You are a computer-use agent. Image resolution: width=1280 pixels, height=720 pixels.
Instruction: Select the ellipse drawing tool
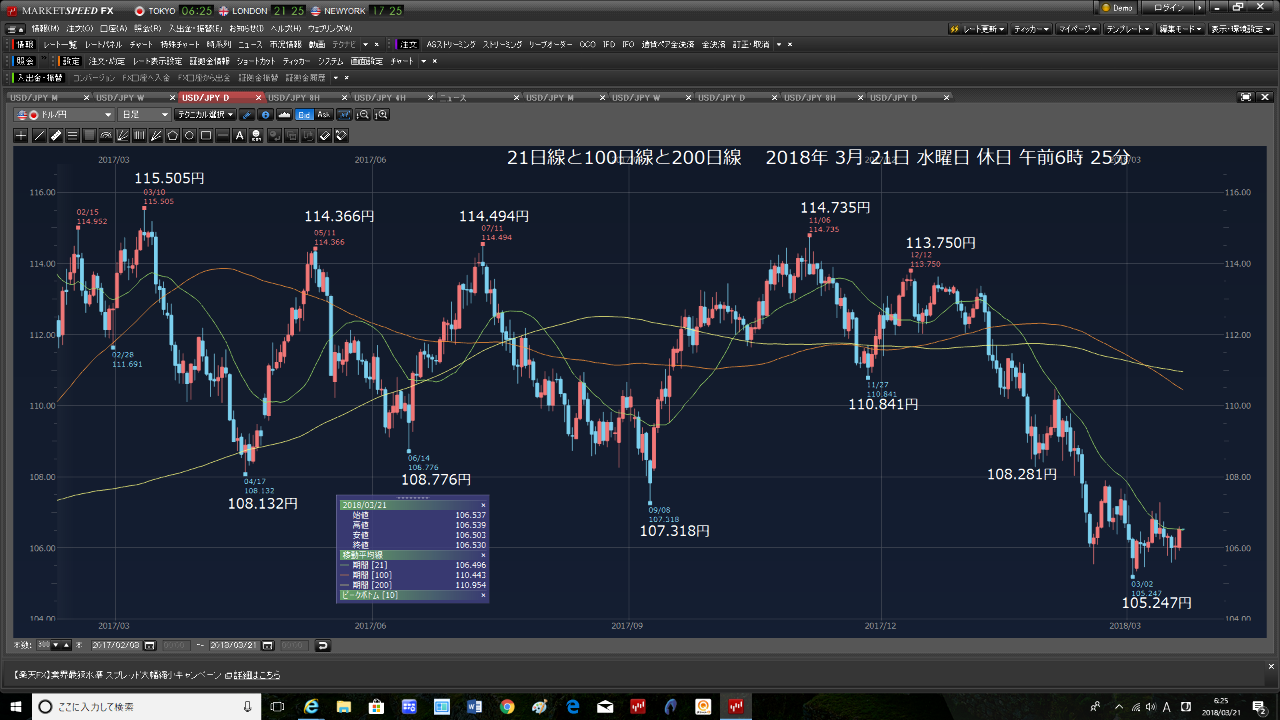click(188, 136)
